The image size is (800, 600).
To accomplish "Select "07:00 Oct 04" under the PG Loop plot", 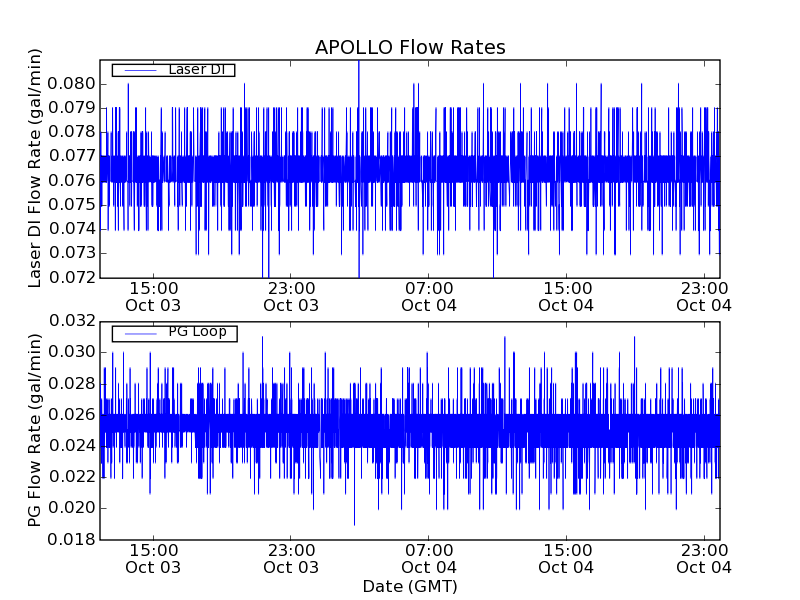I will click(429, 559).
